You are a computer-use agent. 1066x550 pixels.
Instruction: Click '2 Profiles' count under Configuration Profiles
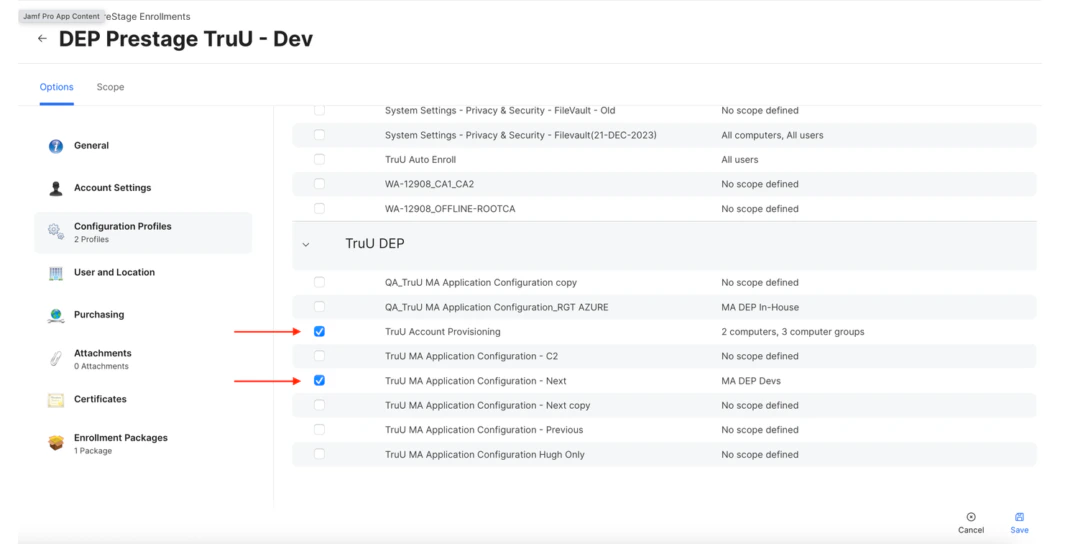[x=91, y=239]
